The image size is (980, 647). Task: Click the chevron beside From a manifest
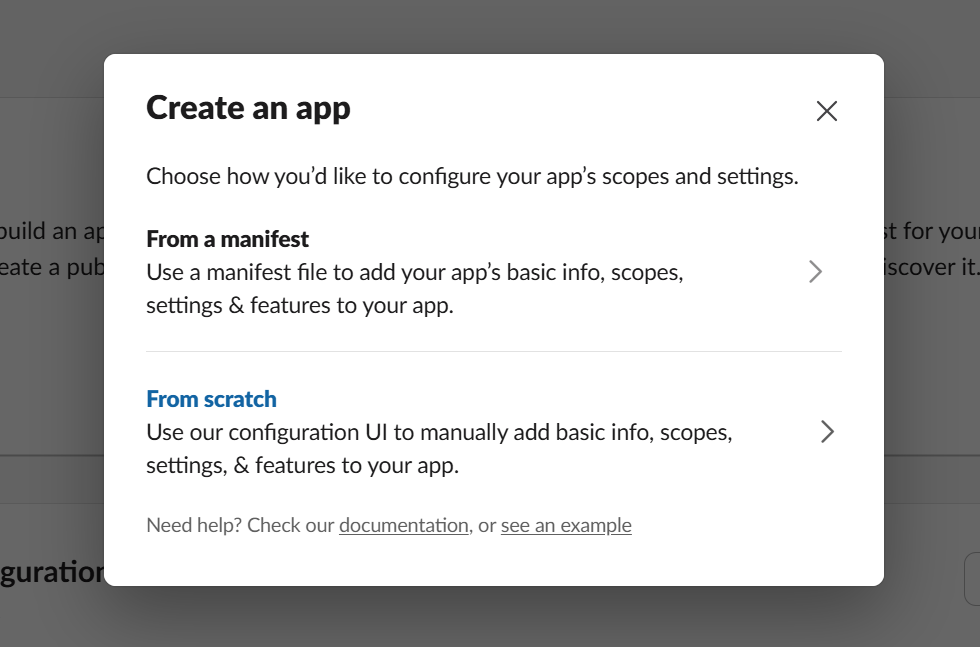pyautogui.click(x=815, y=272)
